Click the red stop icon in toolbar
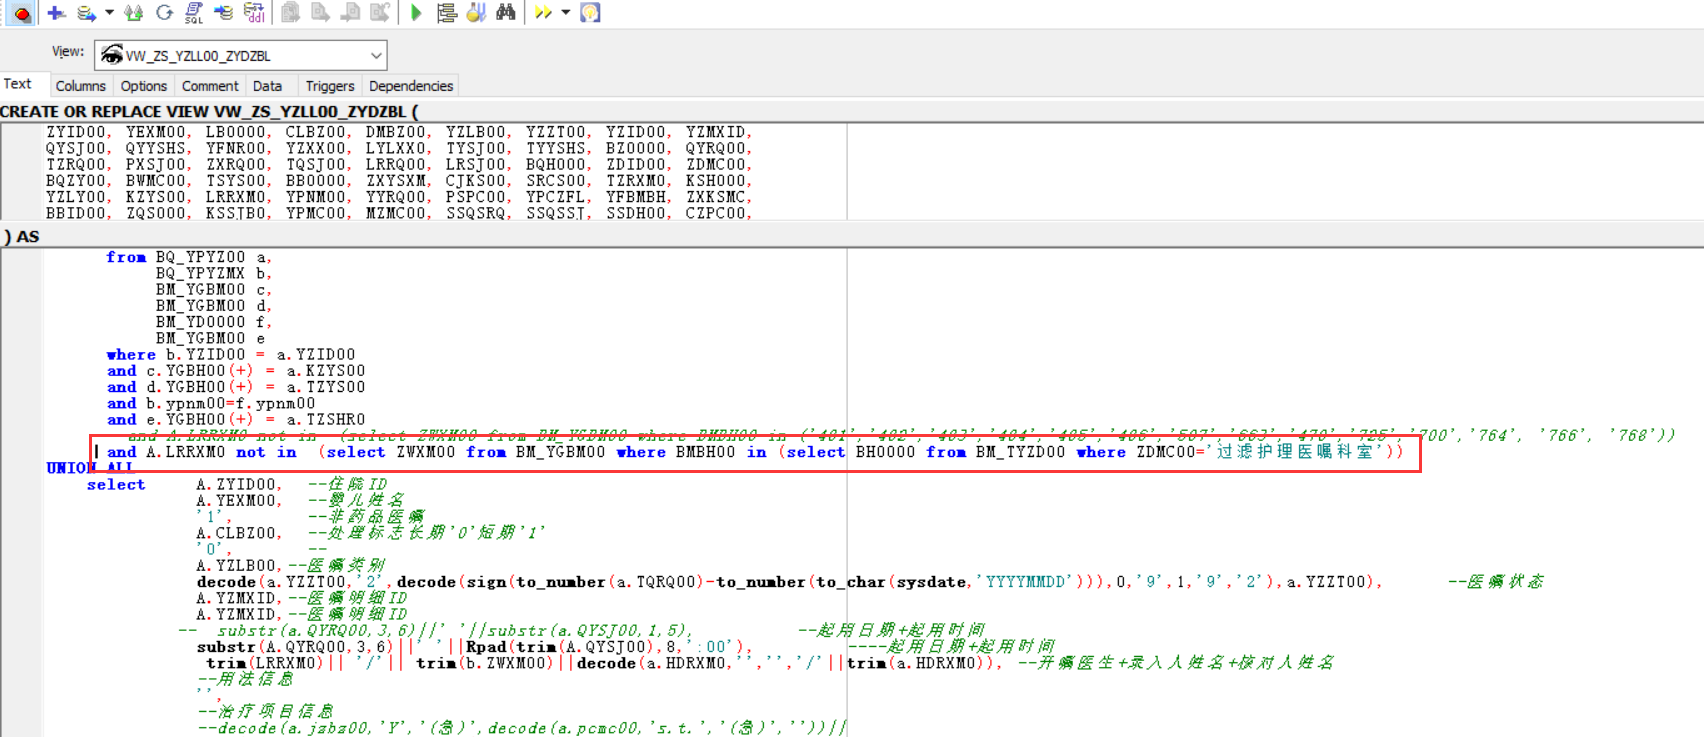This screenshot has width=1704, height=737. (x=22, y=13)
